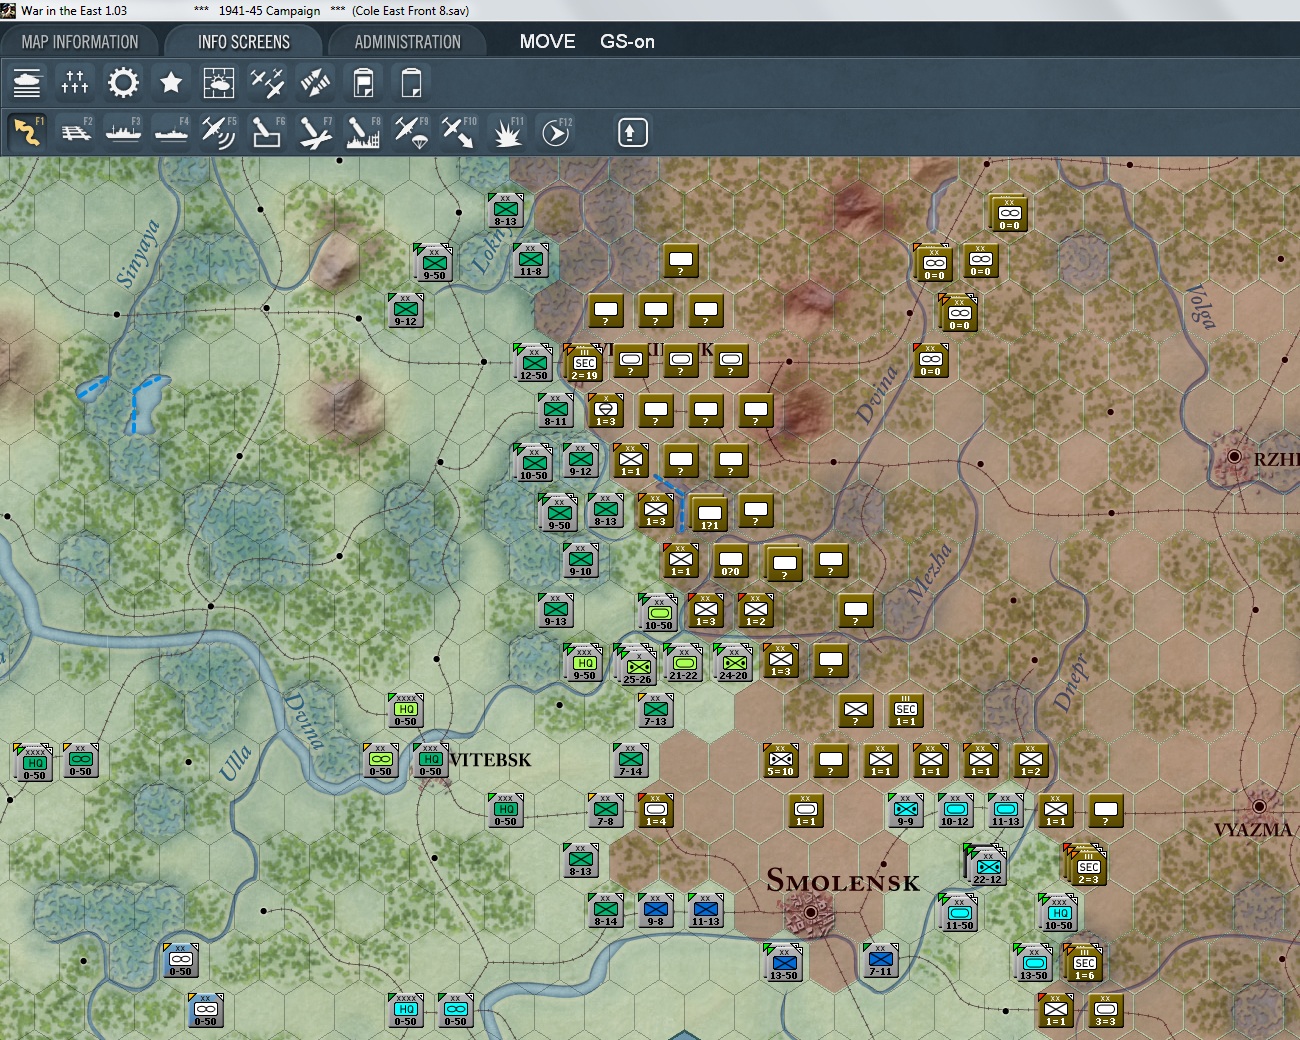Image resolution: width=1300 pixels, height=1040 pixels.
Task: Open the losses screen crosses icon
Action: [75, 82]
